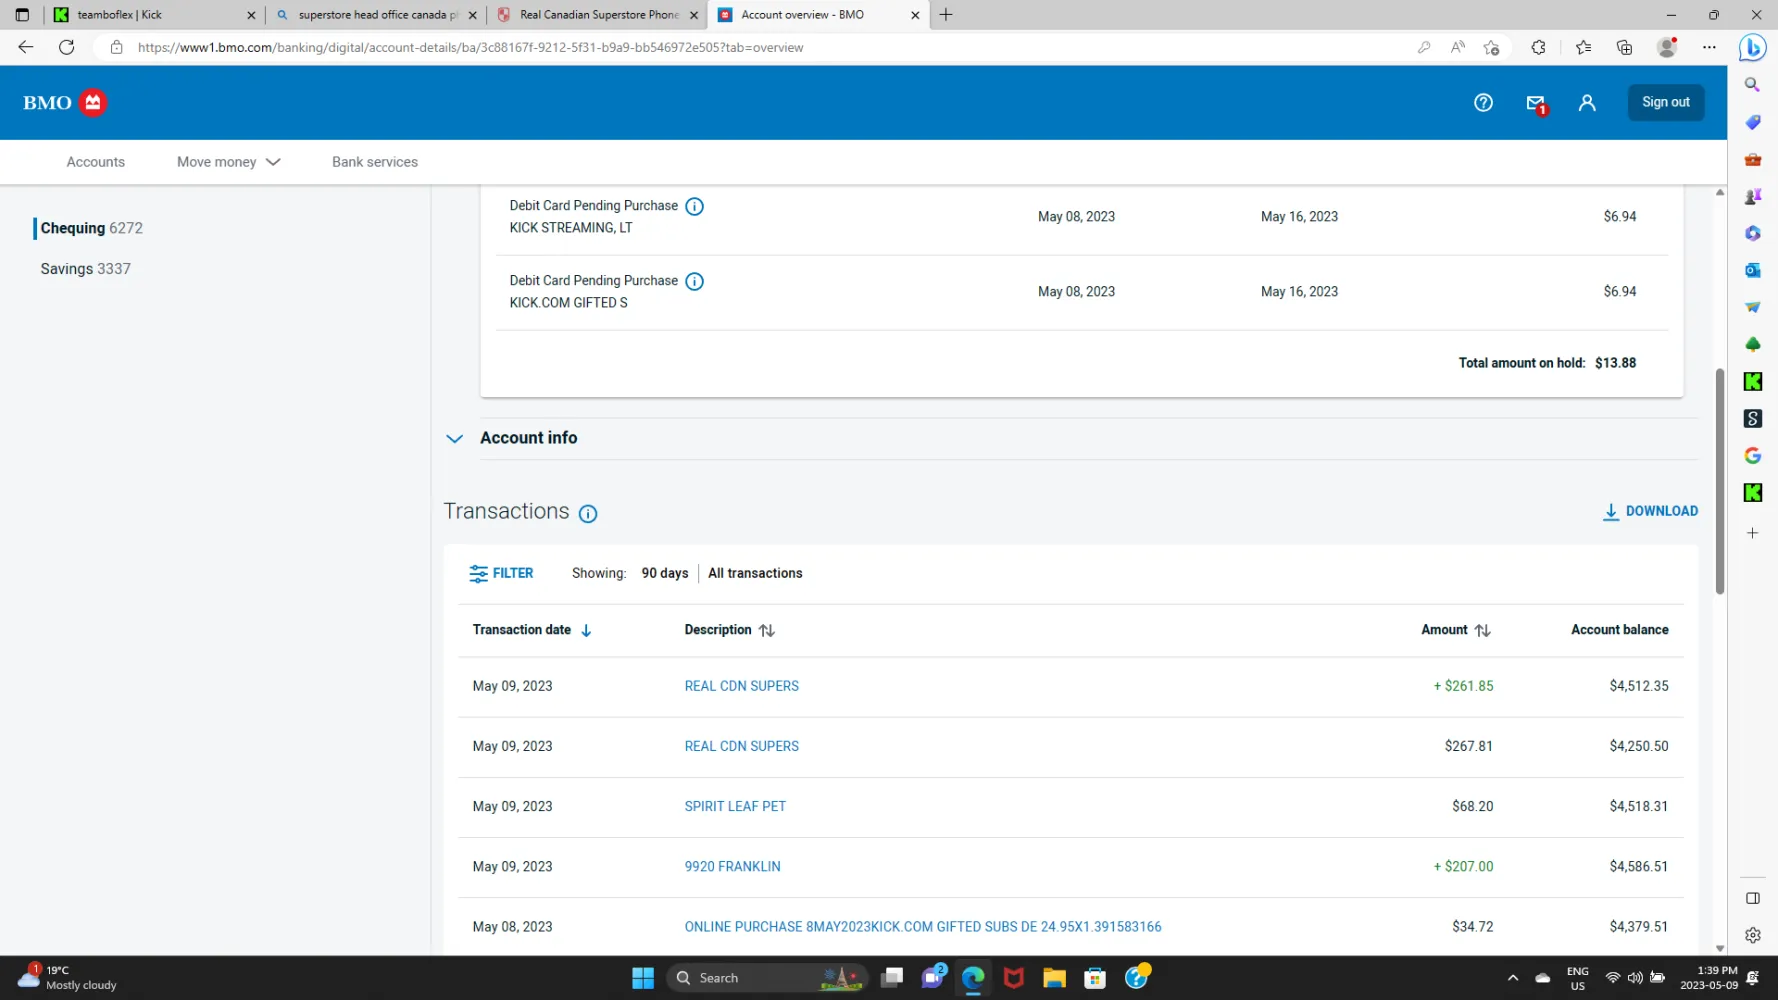The image size is (1778, 1000).
Task: Show hidden system tray icons
Action: (x=1512, y=978)
